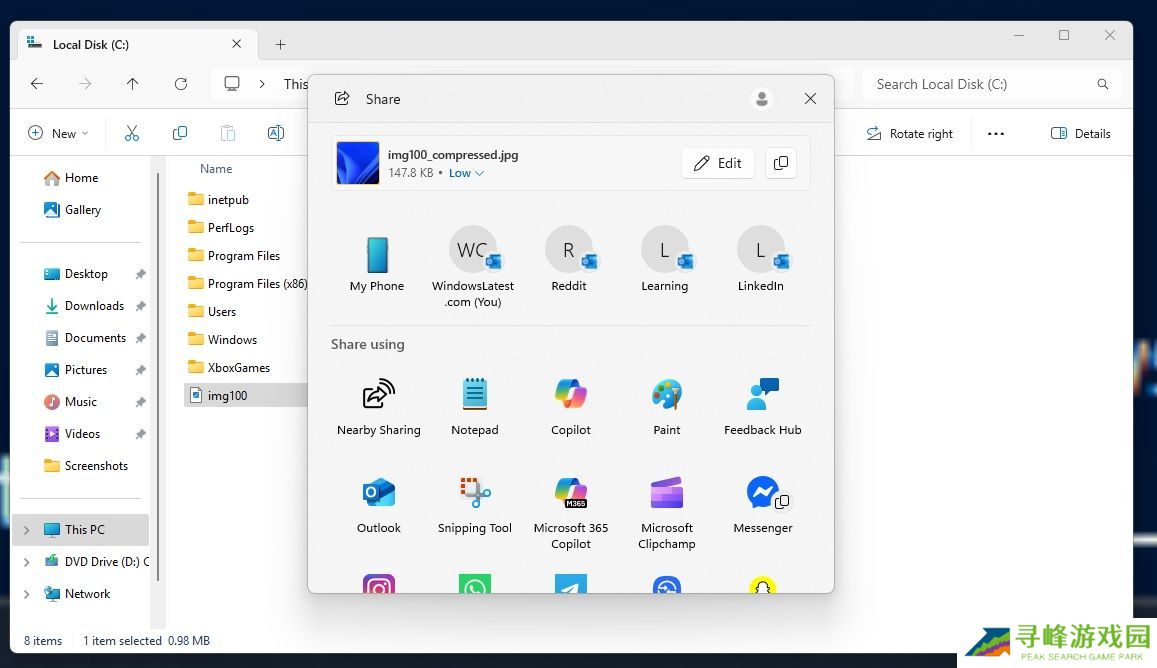The height and width of the screenshot is (668, 1157).
Task: Open Music in the sidebar
Action: point(71,402)
